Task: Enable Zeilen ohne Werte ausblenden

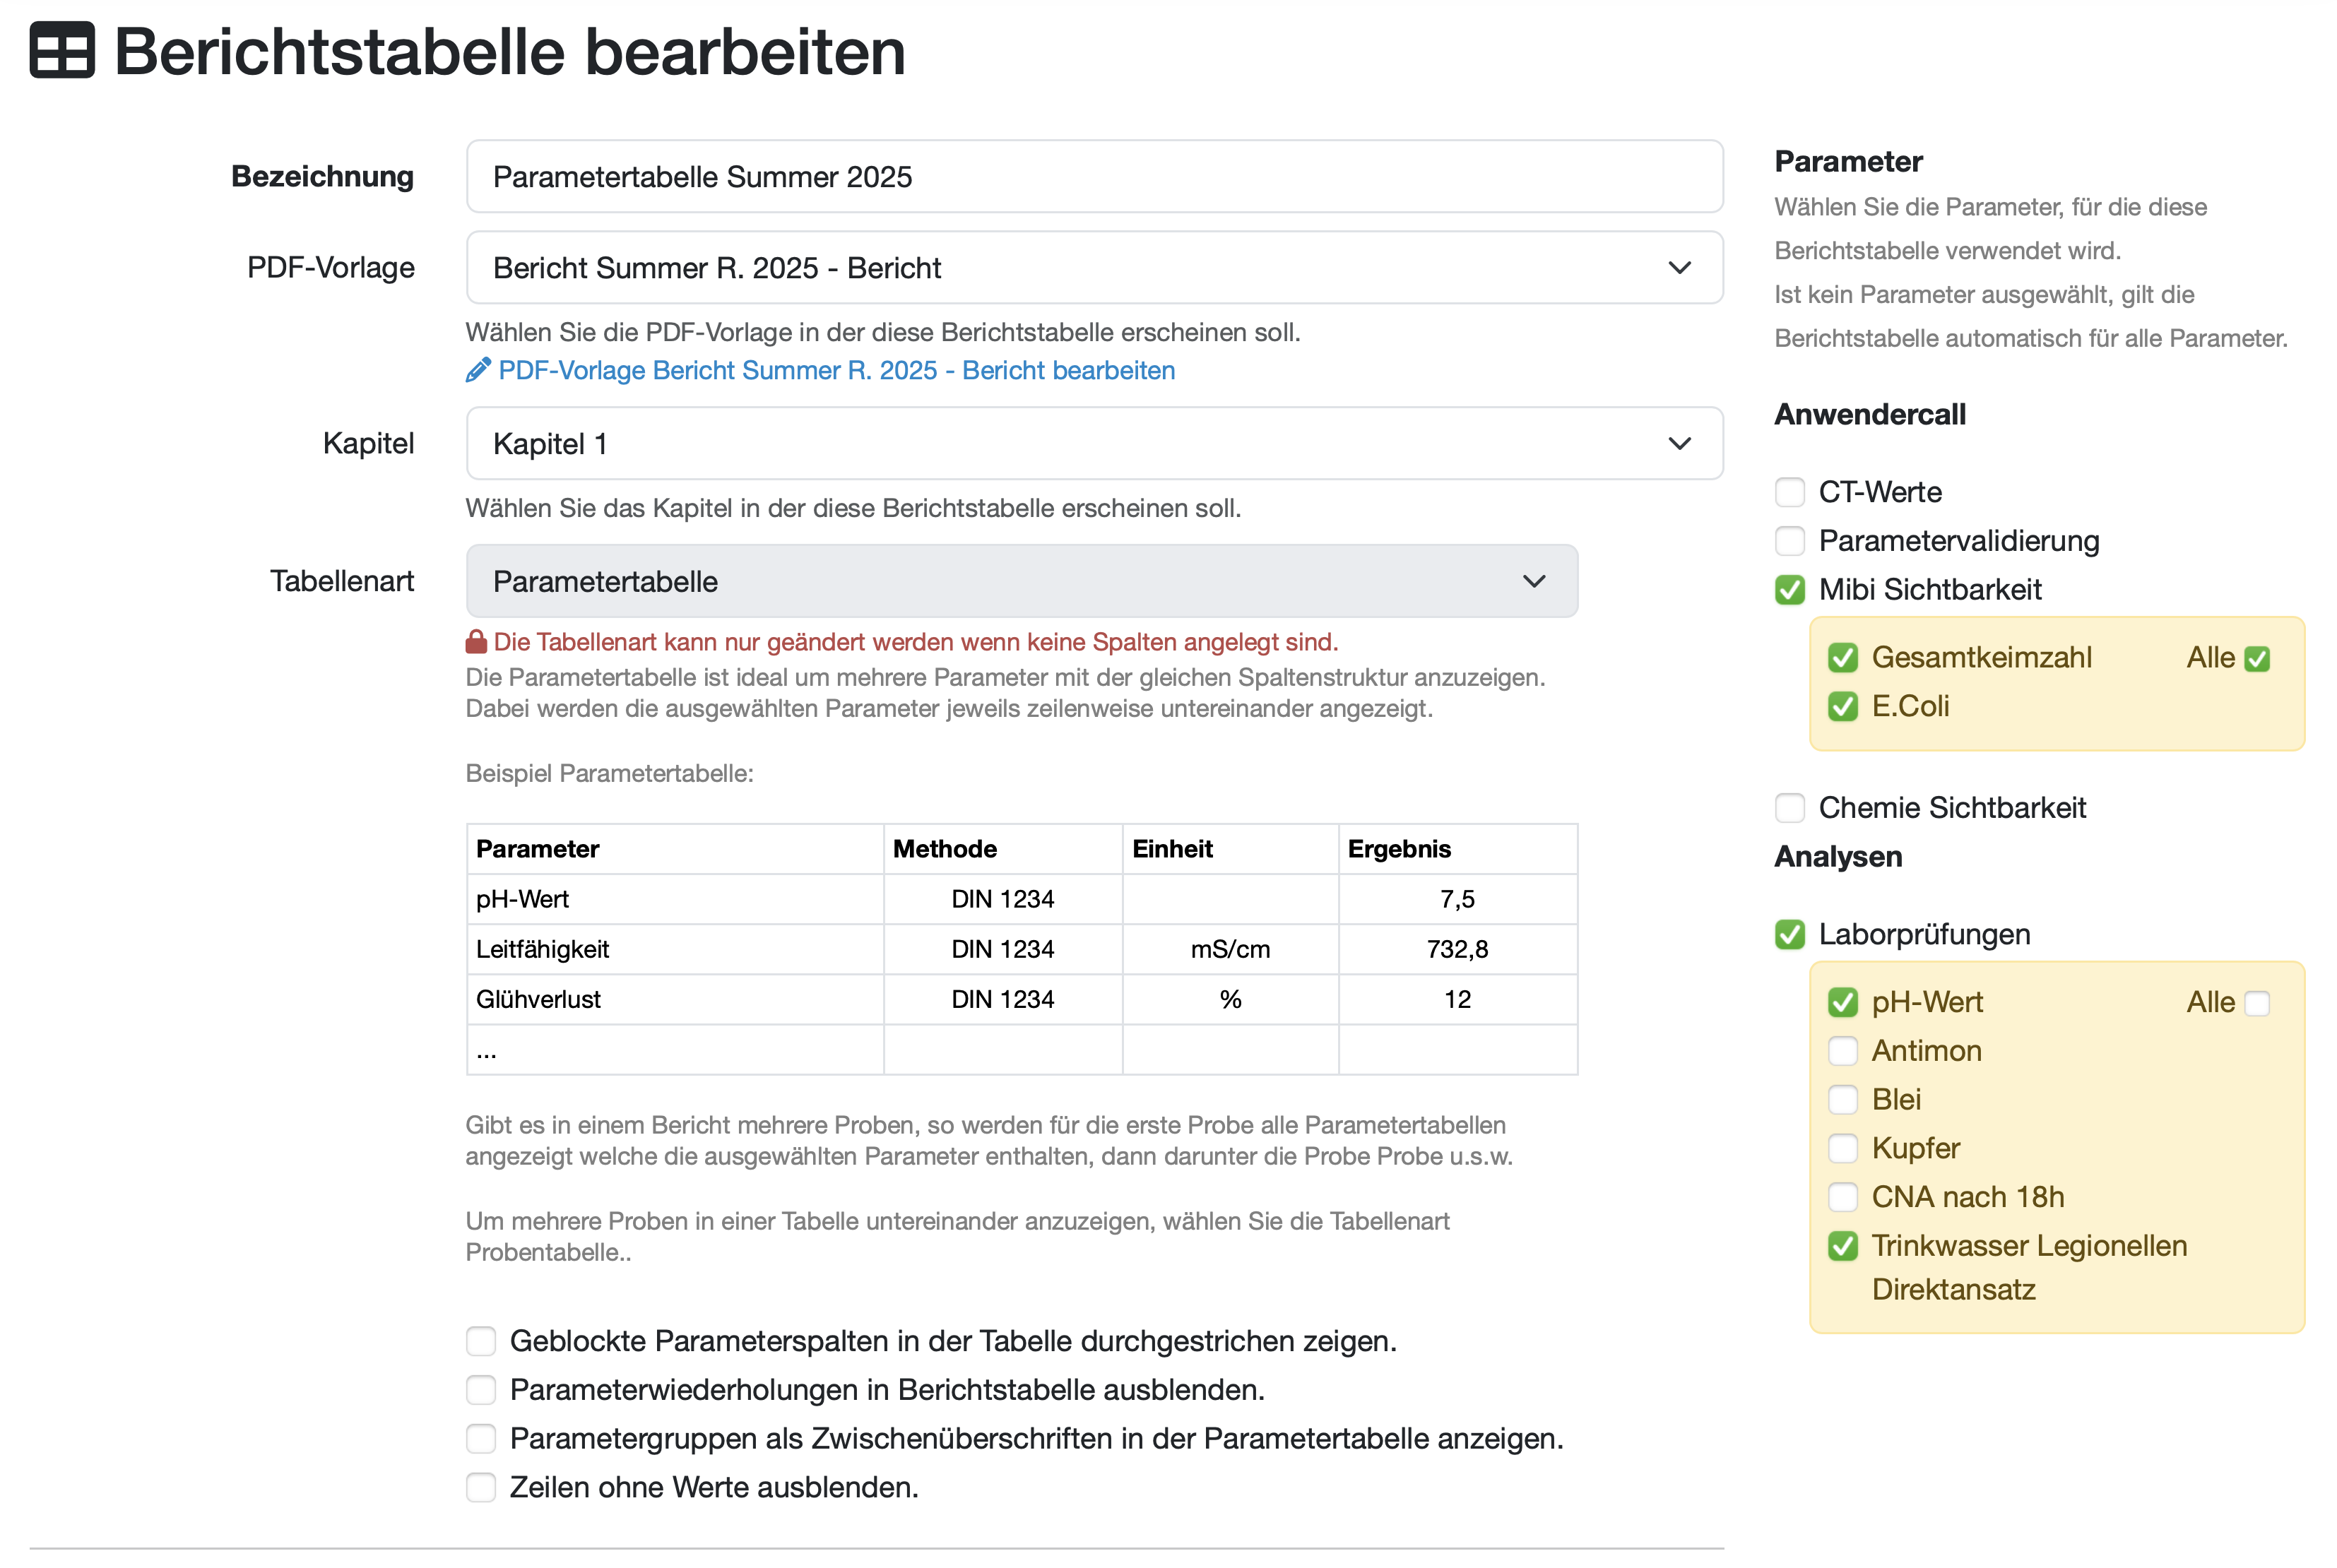Action: point(481,1487)
